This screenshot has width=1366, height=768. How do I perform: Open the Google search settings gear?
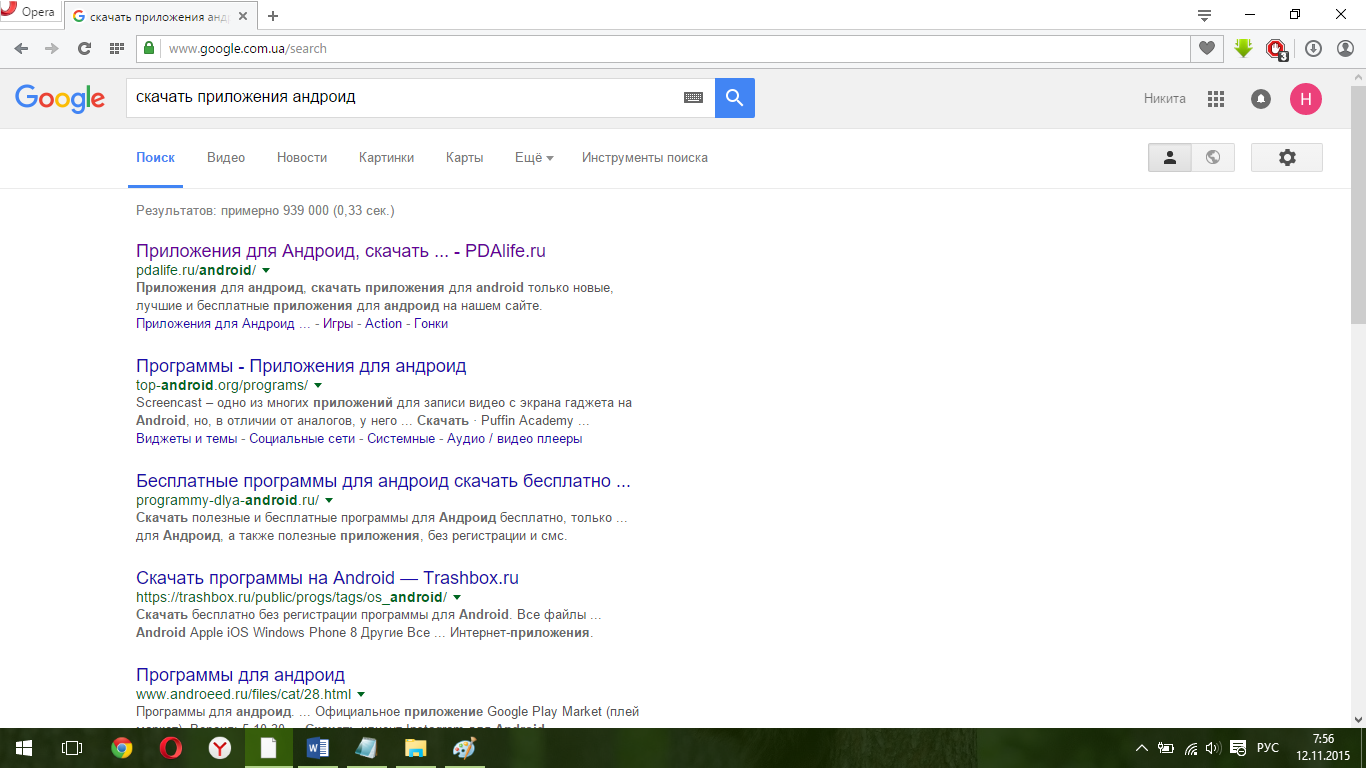point(1286,158)
